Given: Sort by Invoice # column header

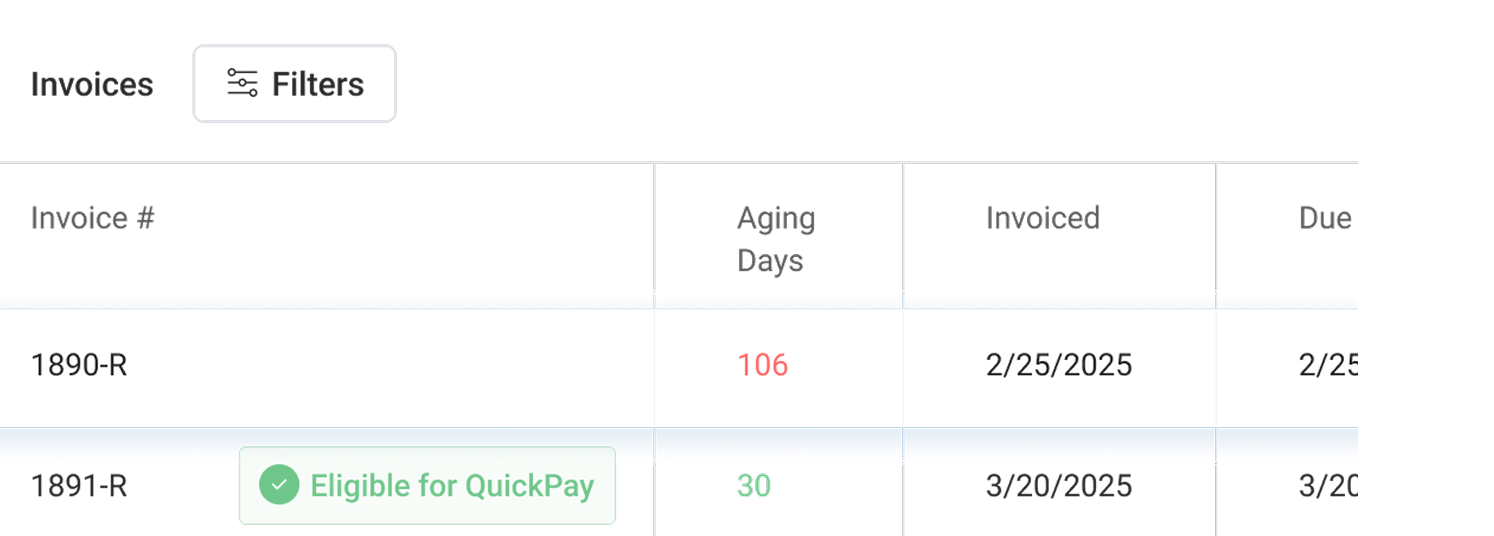Looking at the screenshot, I should pos(93,218).
